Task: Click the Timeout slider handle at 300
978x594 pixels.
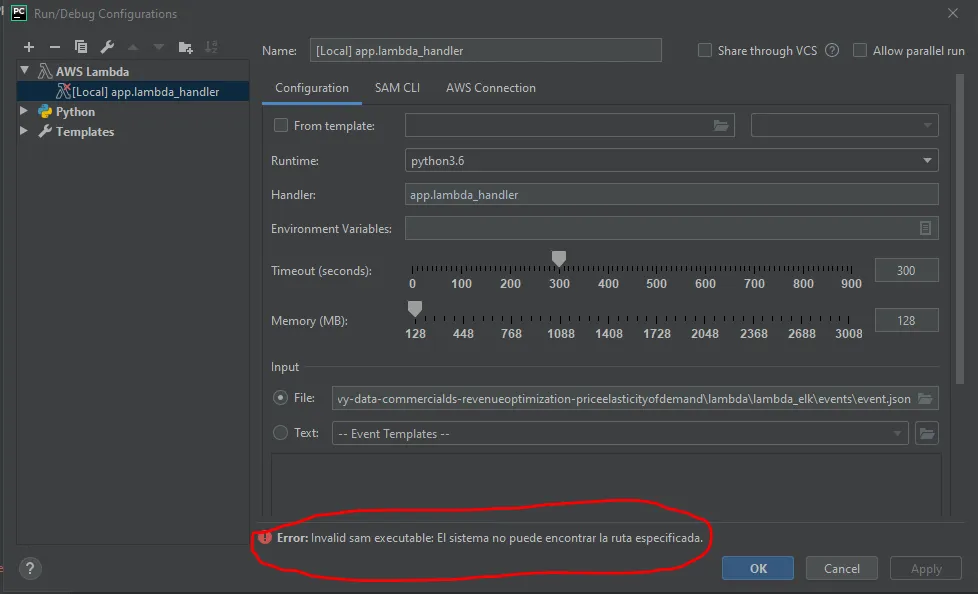Action: [559, 258]
